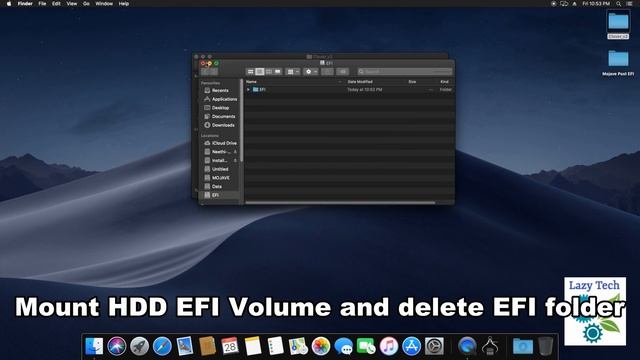This screenshot has width=640, height=360.
Task: Click the Finder search field
Action: (405, 72)
